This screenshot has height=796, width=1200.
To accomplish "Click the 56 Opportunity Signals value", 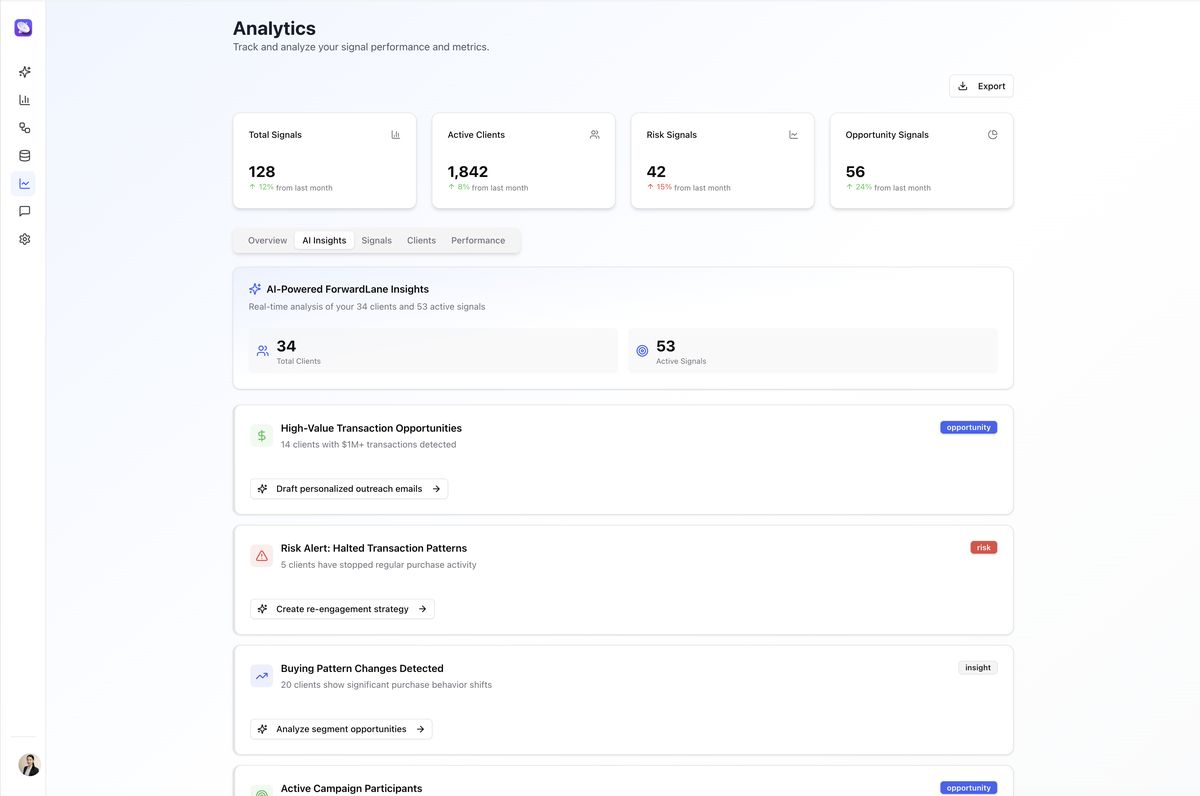I will pos(855,172).
